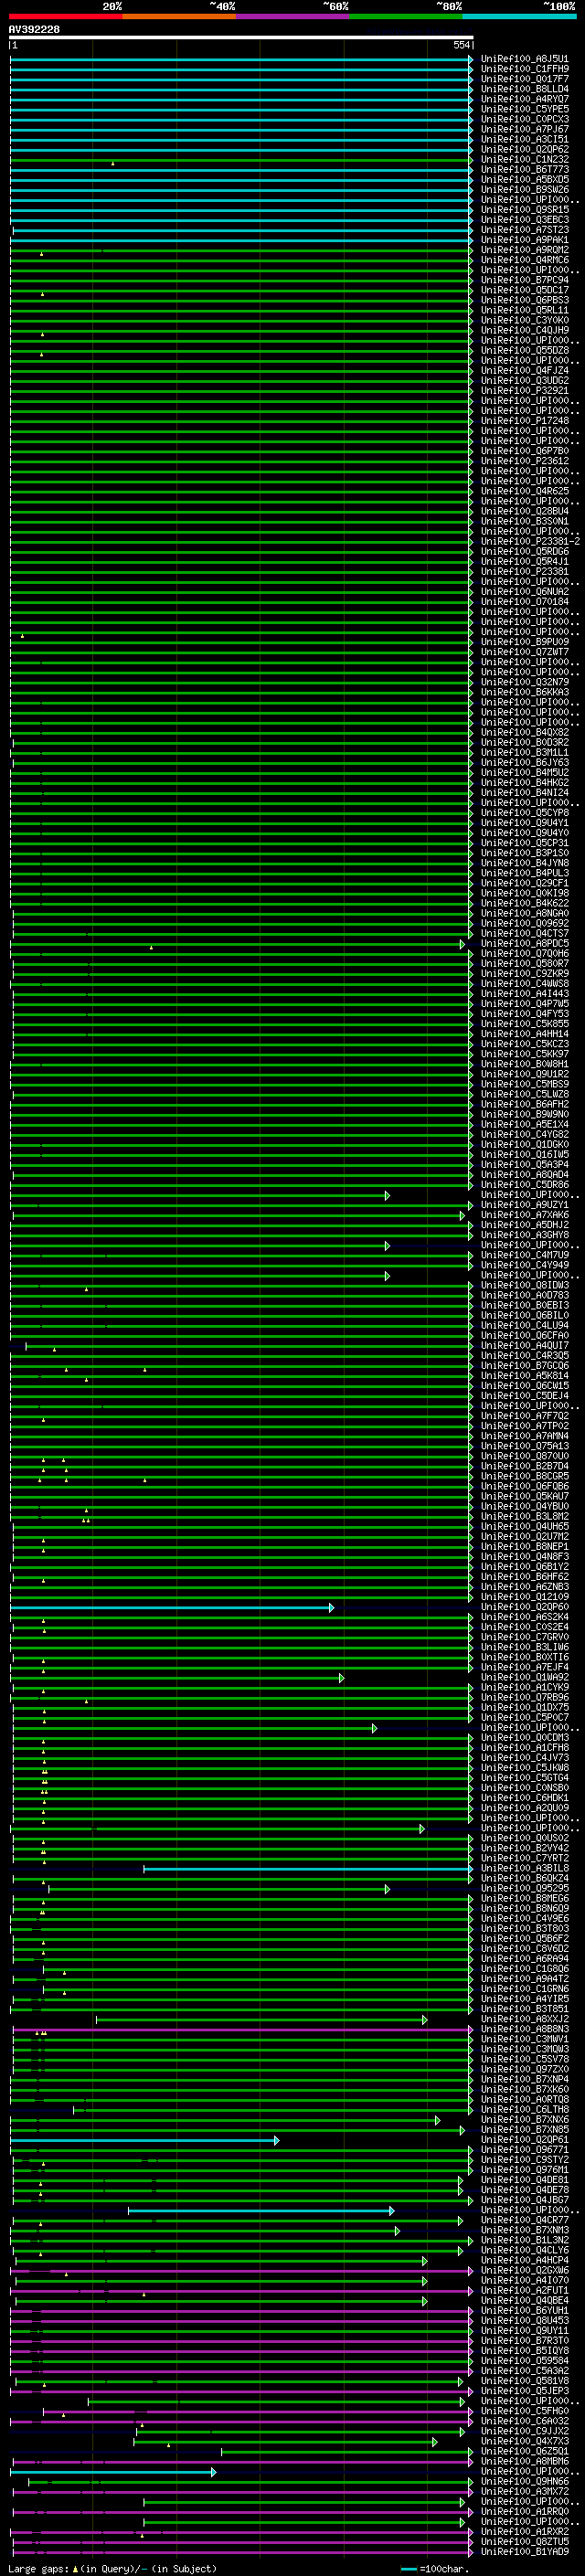Select the UniRef100_Q8IDW3 label

pos(524,1285)
